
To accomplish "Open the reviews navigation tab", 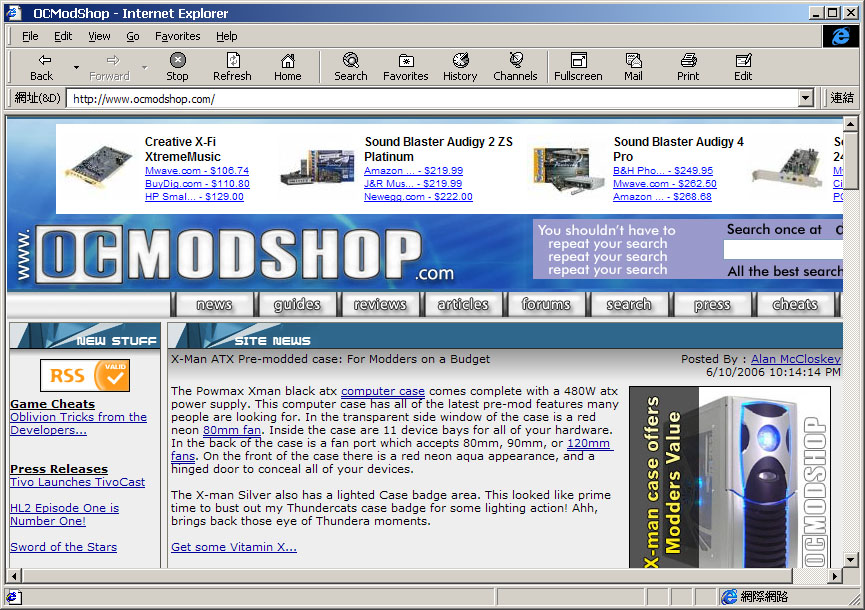I will point(380,304).
